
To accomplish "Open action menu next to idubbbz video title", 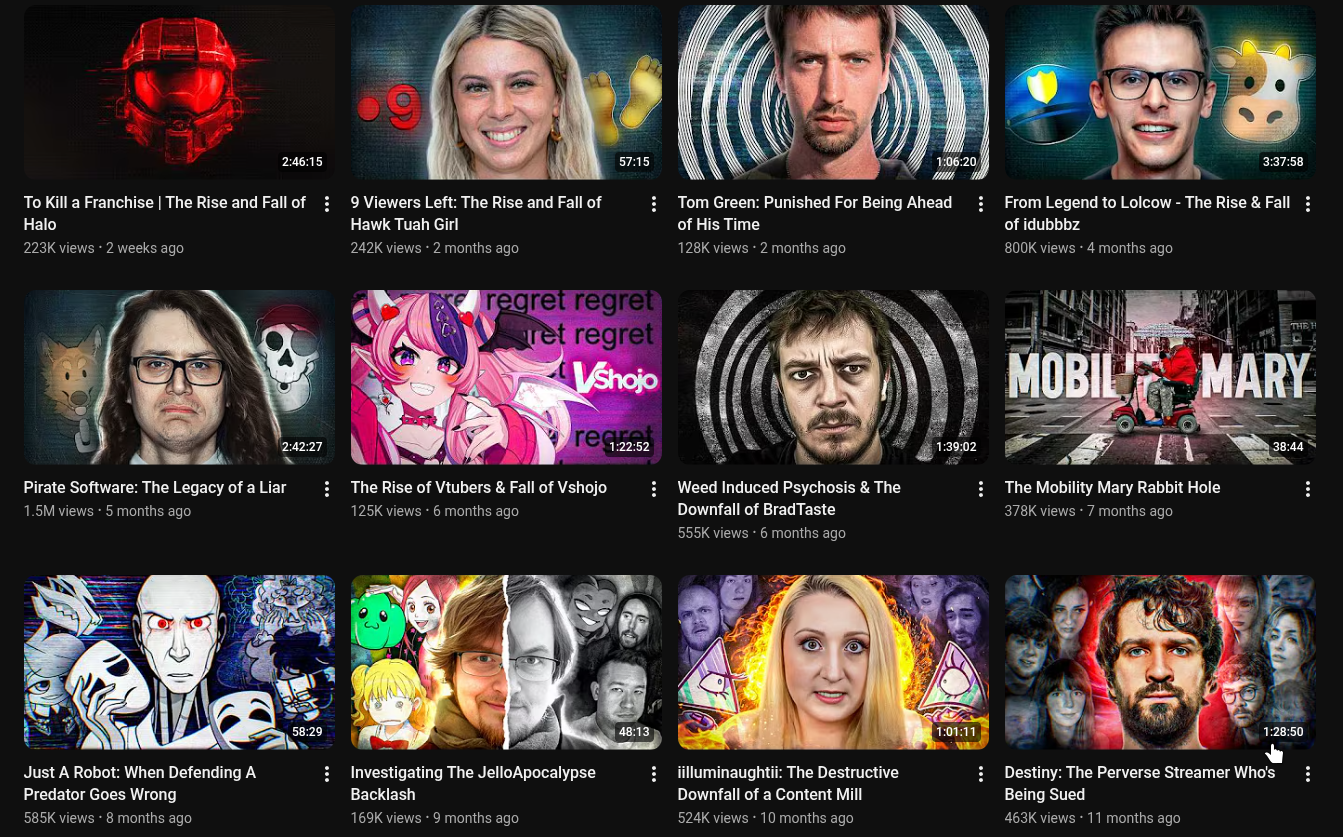I will point(1308,204).
